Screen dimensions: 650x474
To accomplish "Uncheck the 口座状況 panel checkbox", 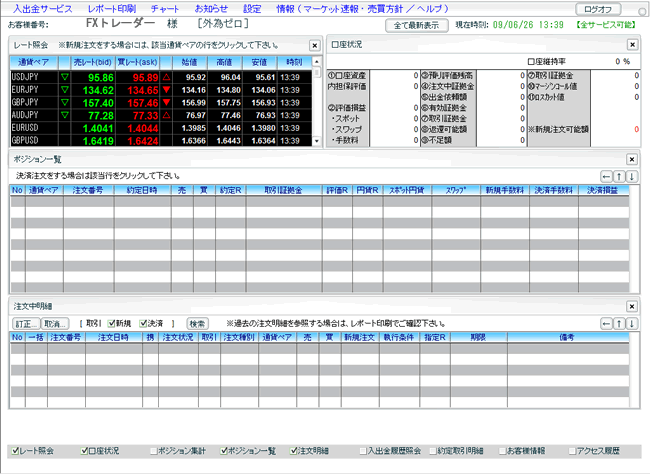I will pos(84,451).
